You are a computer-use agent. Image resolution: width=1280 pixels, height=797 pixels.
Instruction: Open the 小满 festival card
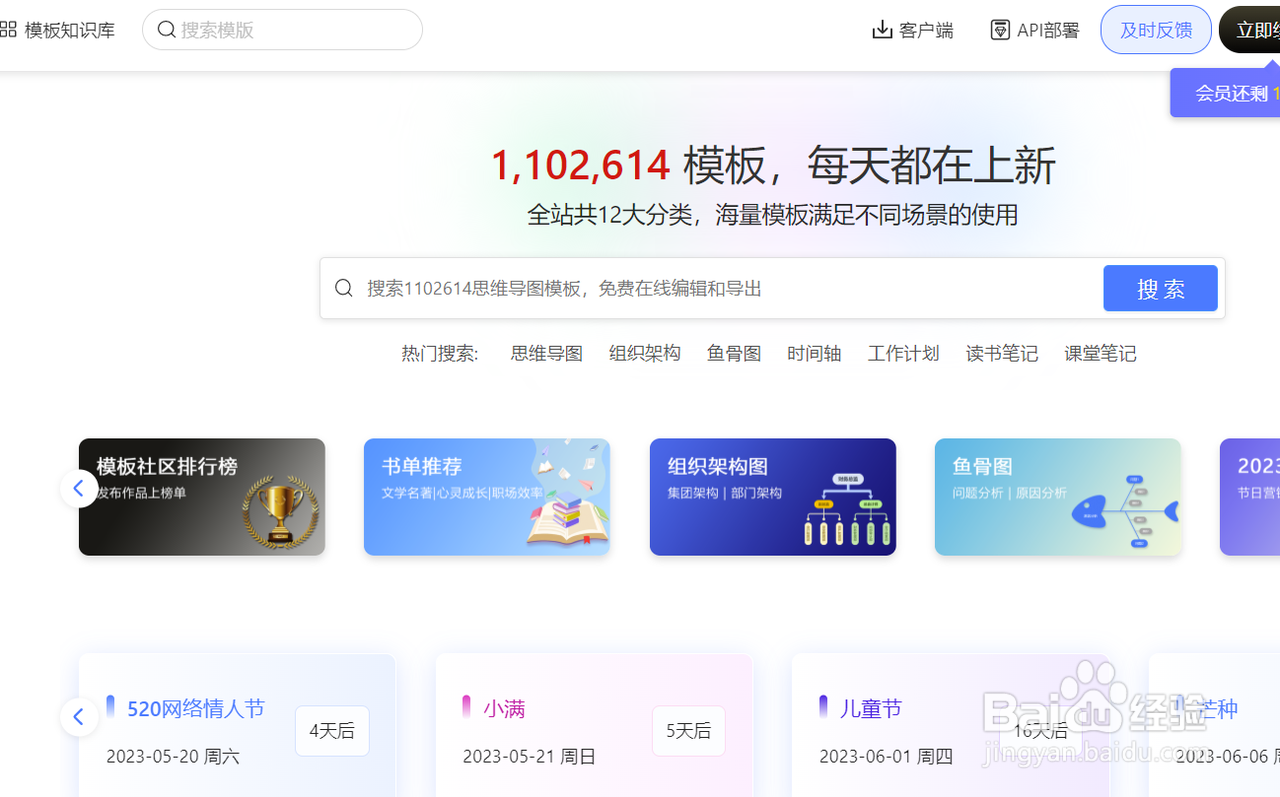[594, 726]
